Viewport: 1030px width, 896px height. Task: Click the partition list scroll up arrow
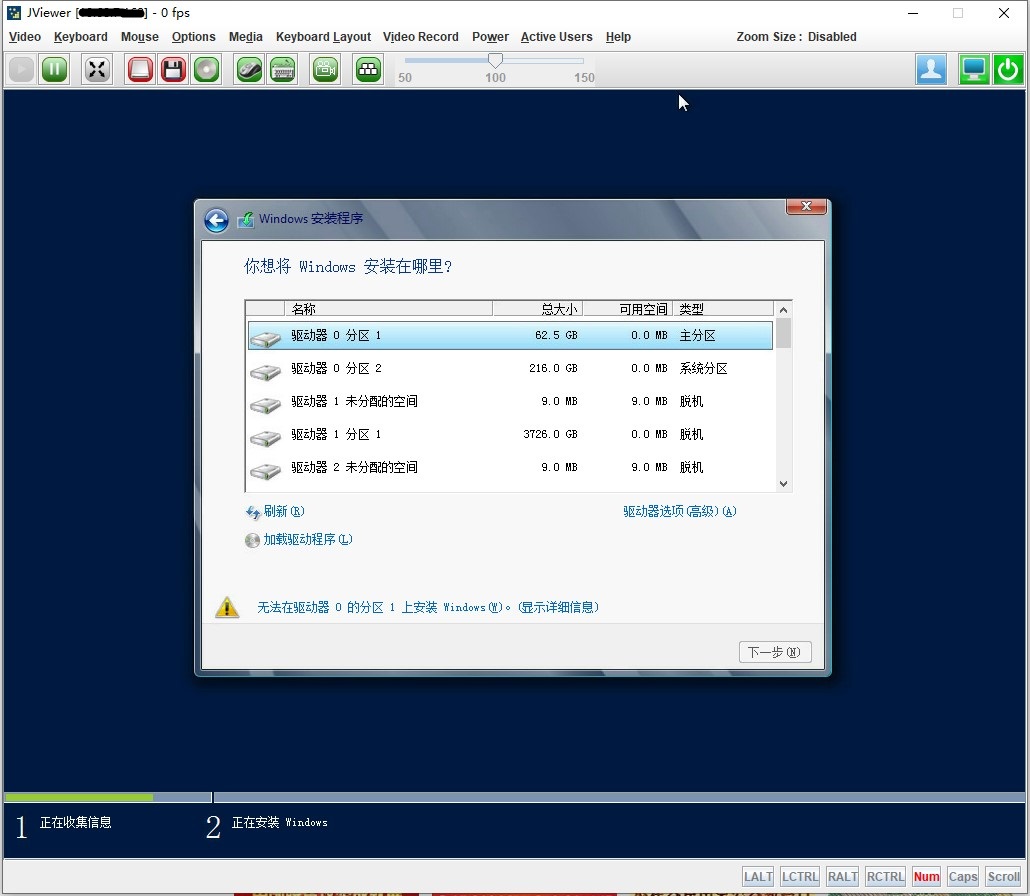click(x=783, y=309)
